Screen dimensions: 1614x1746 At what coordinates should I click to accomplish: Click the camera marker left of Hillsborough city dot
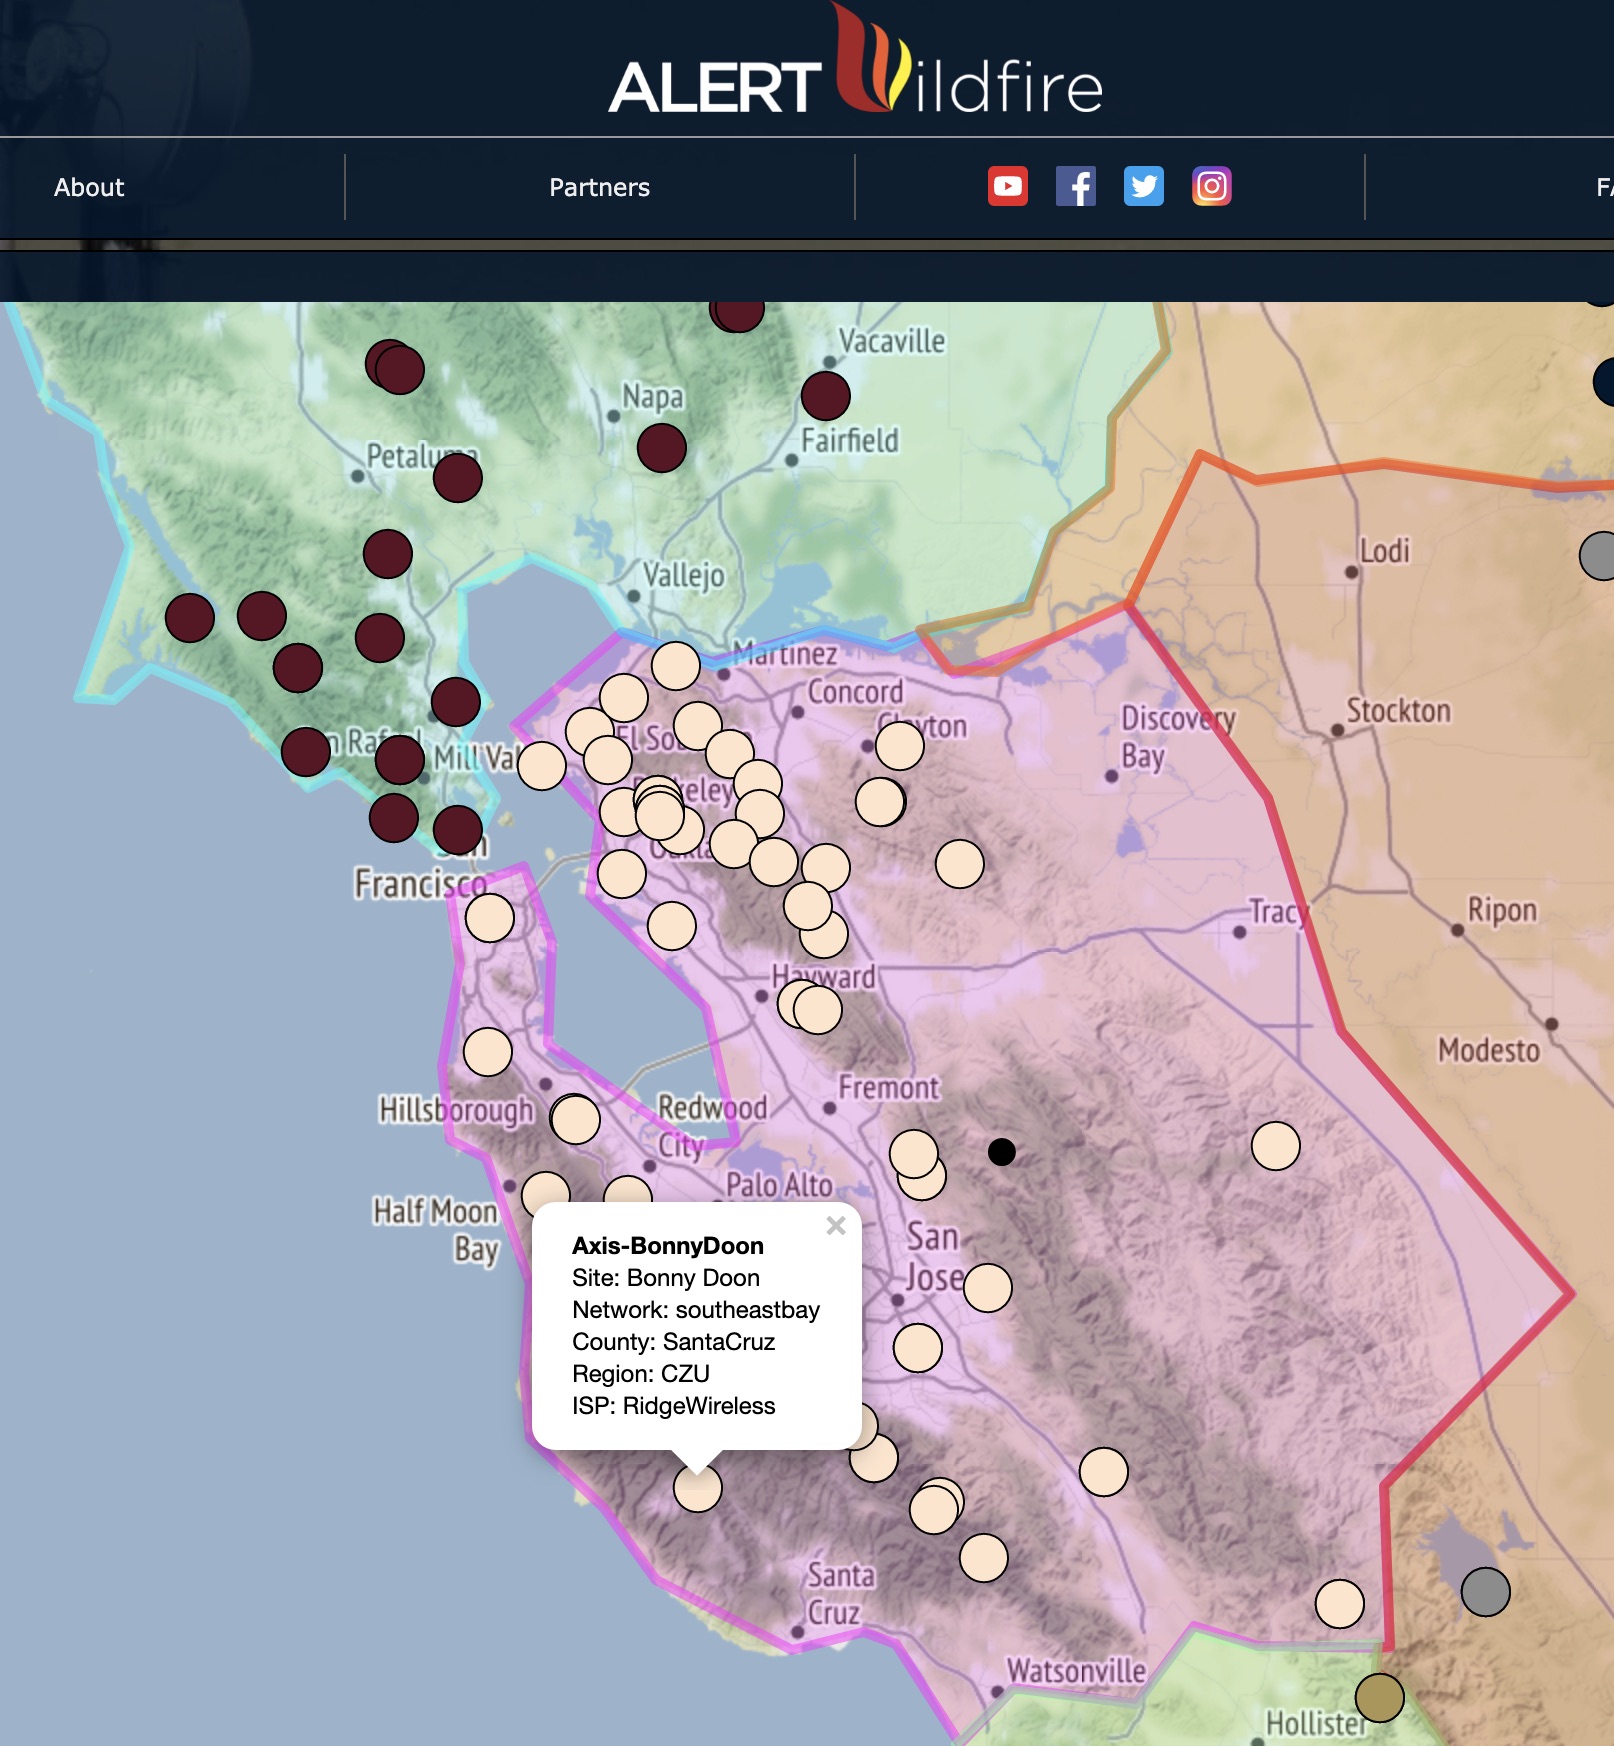[x=487, y=1052]
